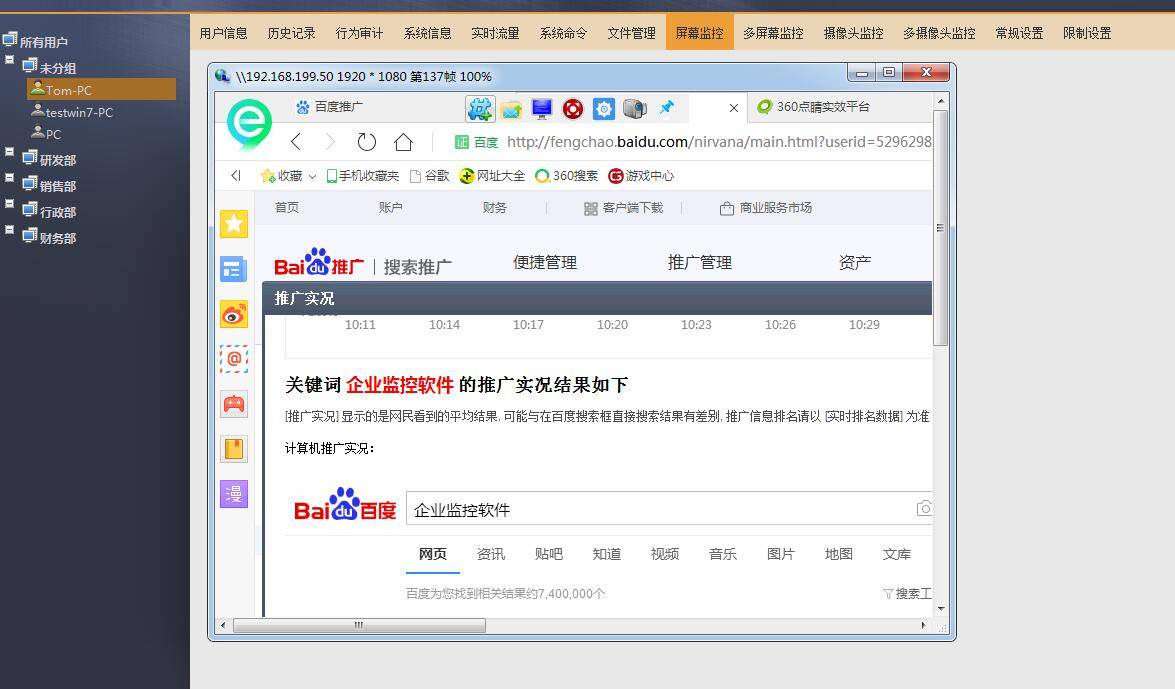
Task: Click the browser forward arrow
Action: 330,142
